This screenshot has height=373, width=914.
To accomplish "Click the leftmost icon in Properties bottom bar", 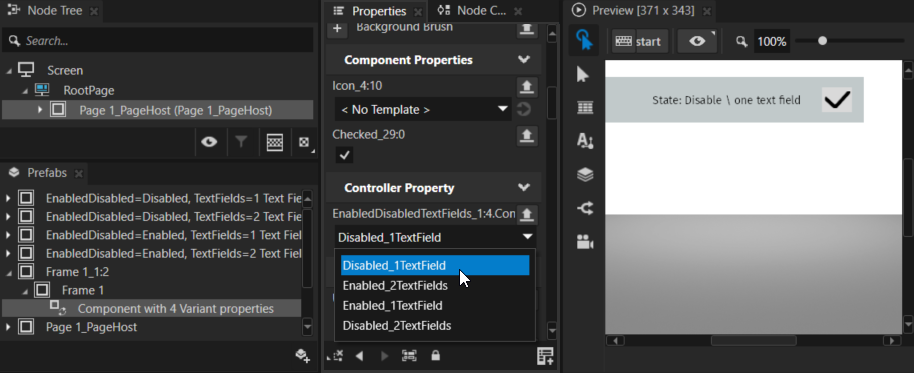I will [x=336, y=356].
